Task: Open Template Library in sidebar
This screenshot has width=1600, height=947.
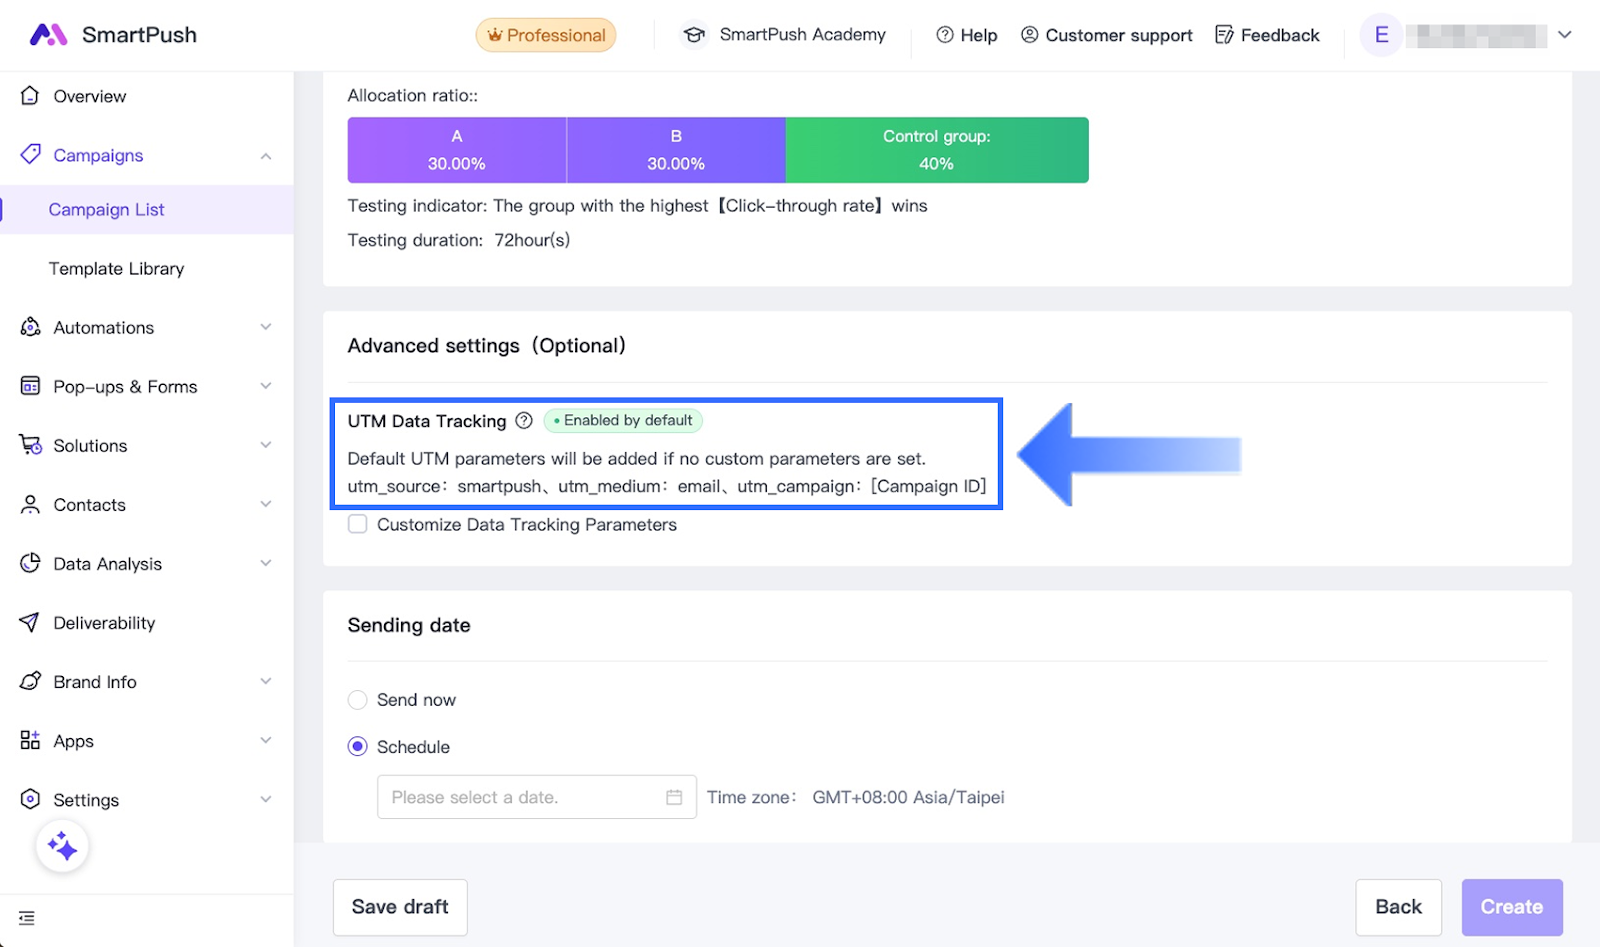Action: [x=116, y=269]
